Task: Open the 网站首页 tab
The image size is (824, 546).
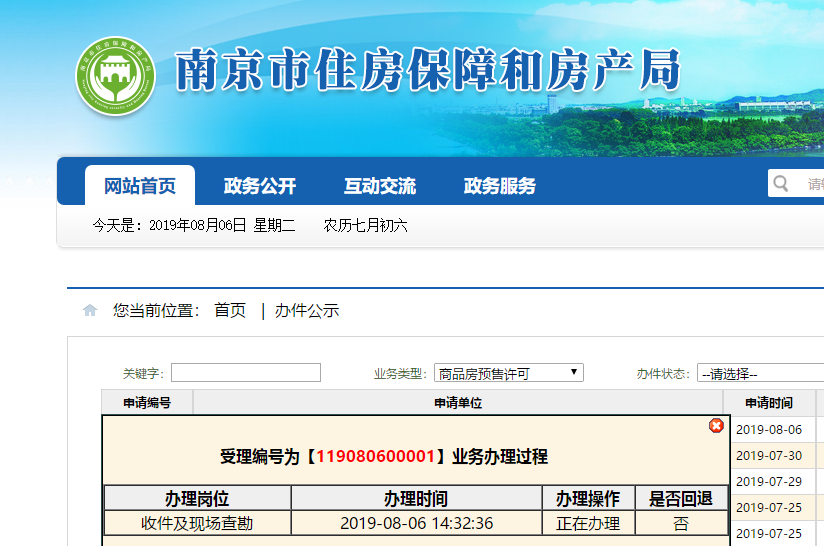Action: pos(140,186)
